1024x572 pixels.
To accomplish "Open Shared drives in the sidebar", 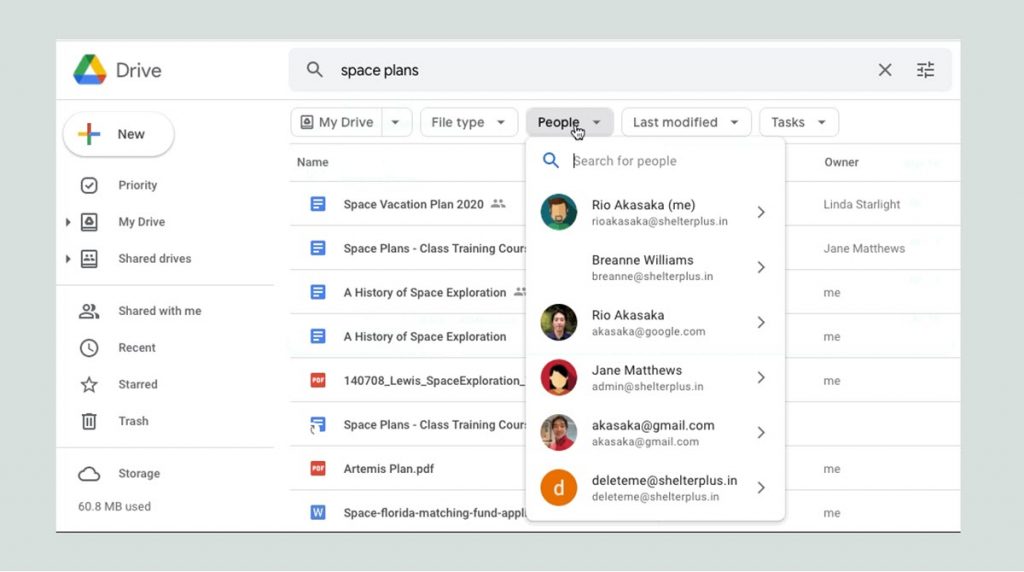I will click(x=155, y=259).
